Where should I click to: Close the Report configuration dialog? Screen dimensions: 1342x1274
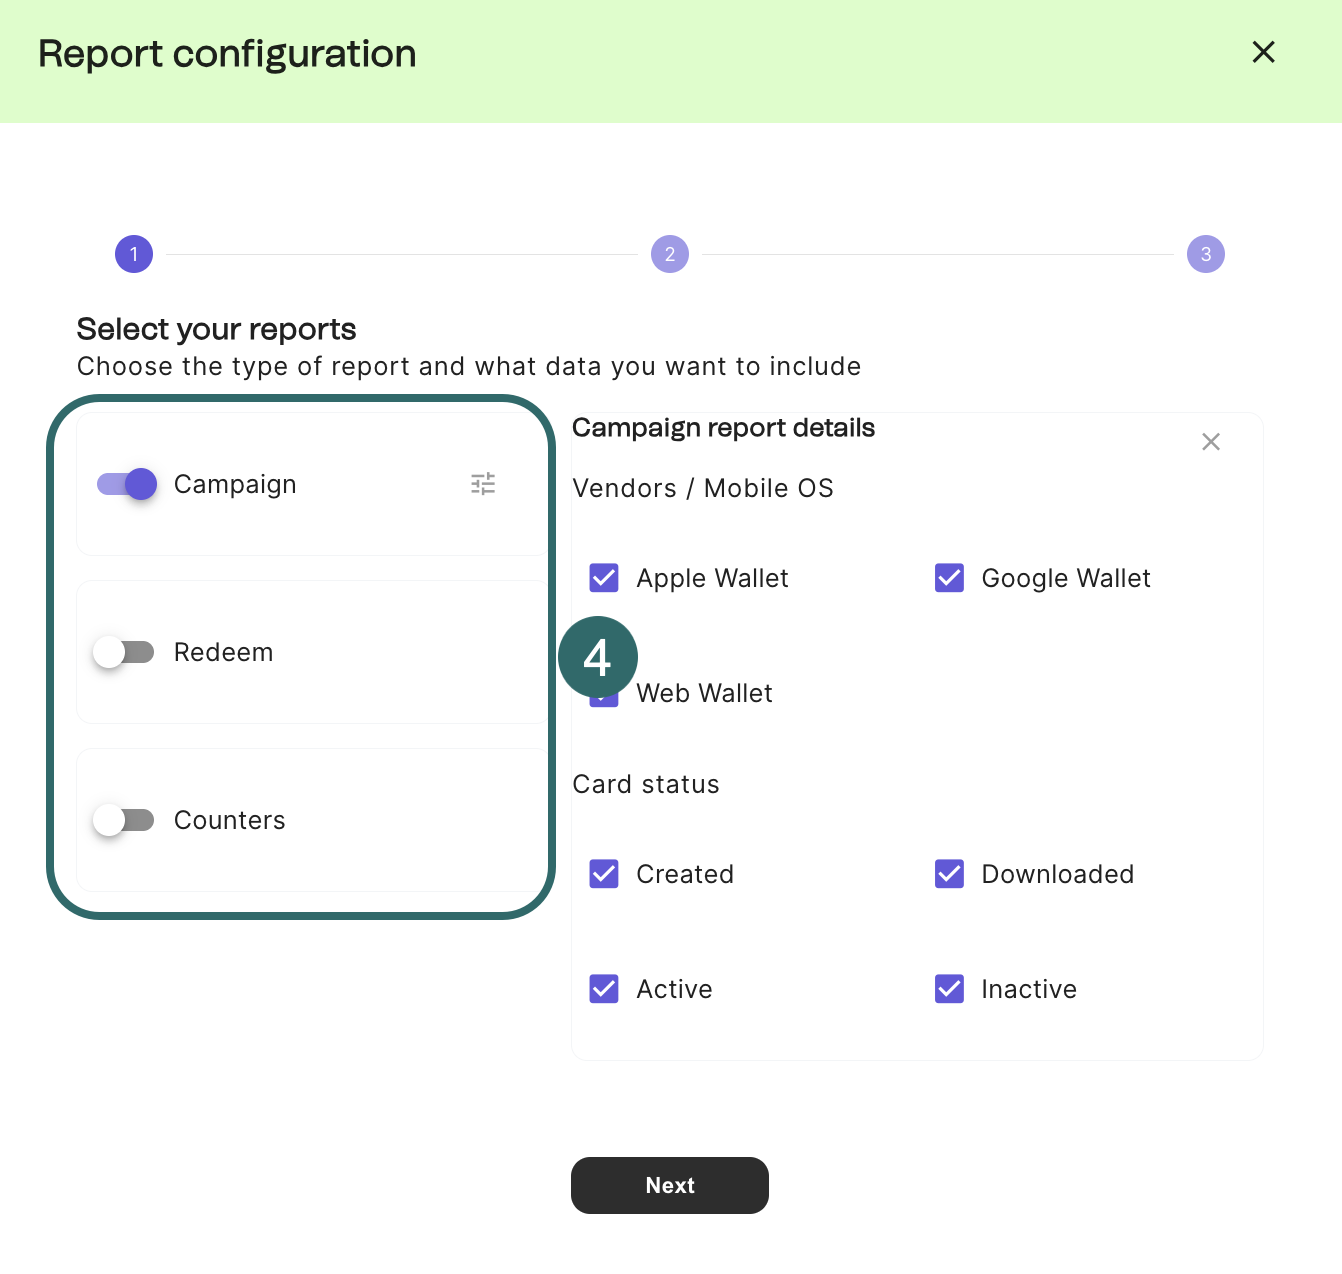[x=1263, y=52]
